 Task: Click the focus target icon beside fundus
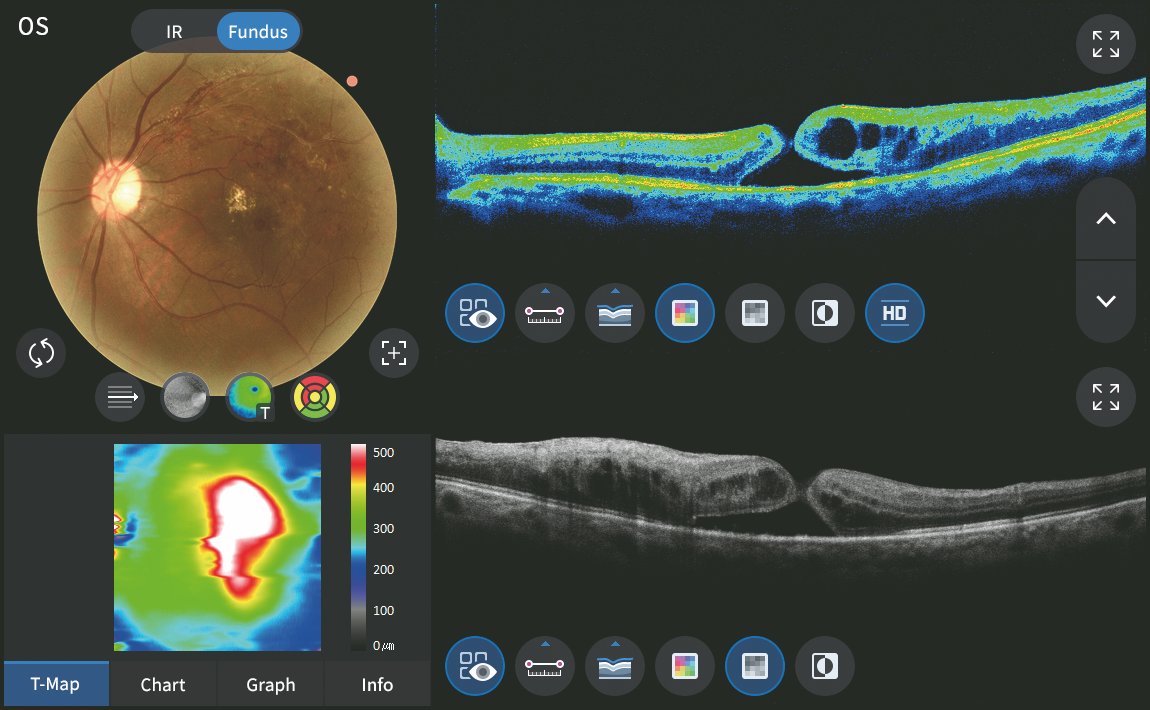coord(394,353)
